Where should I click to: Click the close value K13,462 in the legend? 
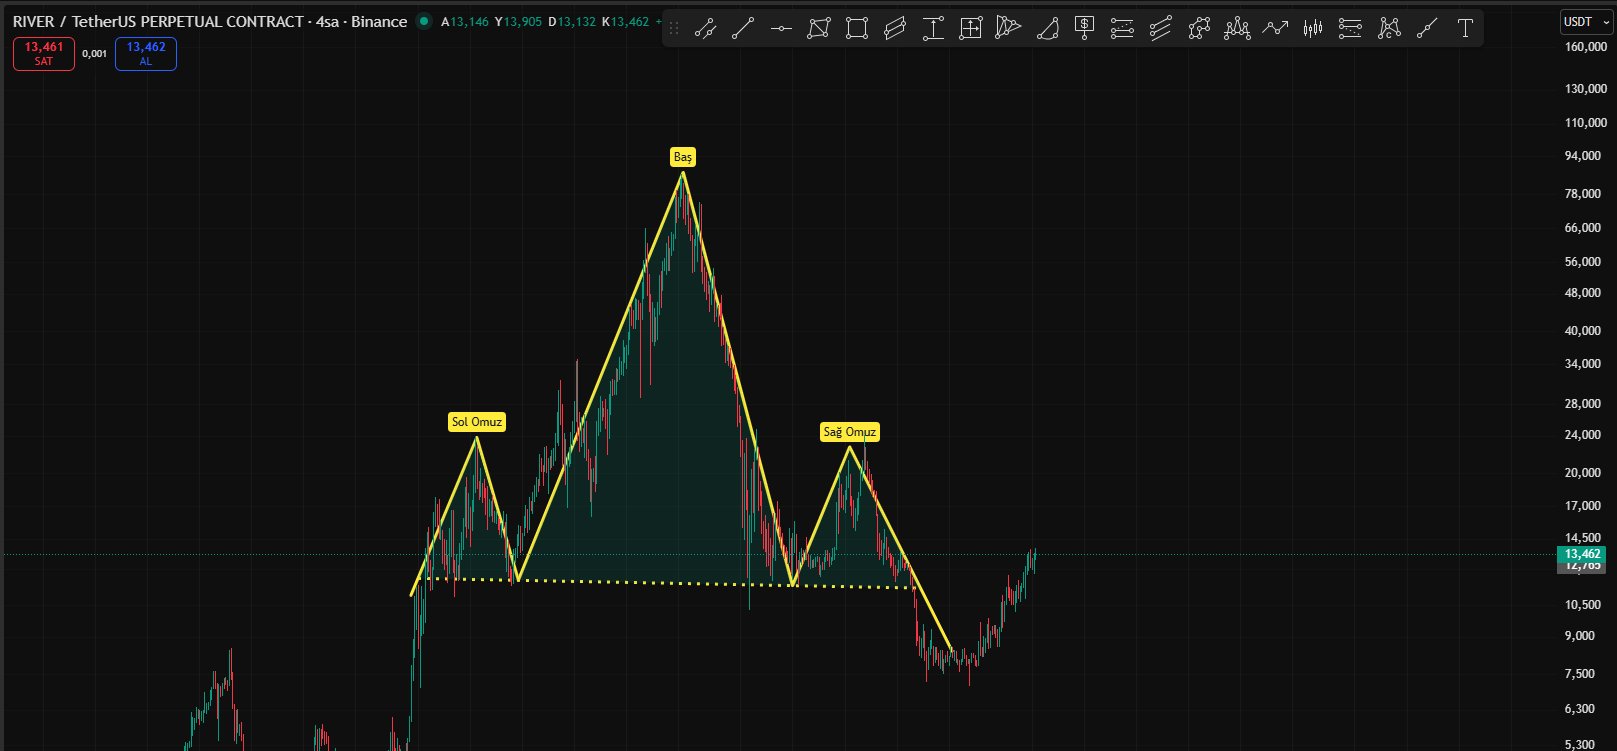tap(626, 21)
